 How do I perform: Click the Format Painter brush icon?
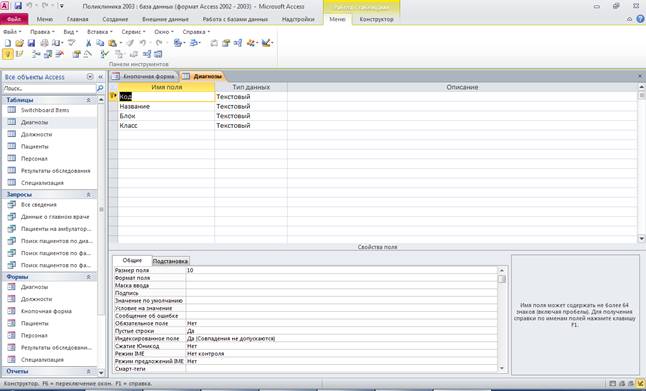(x=130, y=43)
